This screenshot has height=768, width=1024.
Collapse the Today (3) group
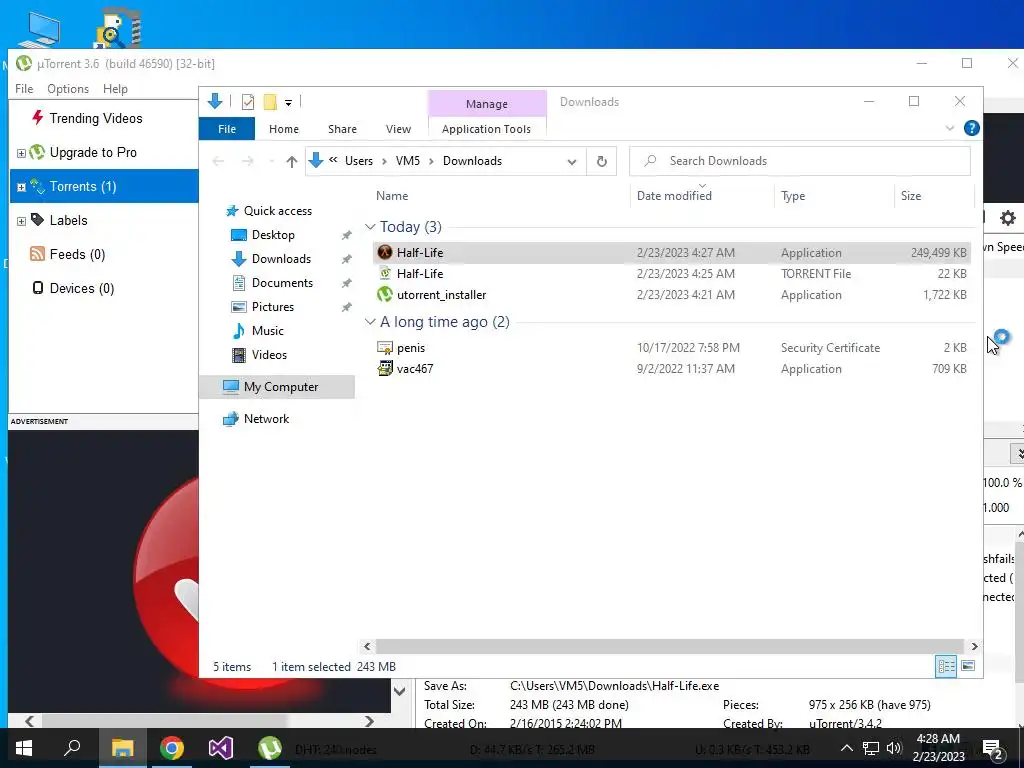click(370, 227)
